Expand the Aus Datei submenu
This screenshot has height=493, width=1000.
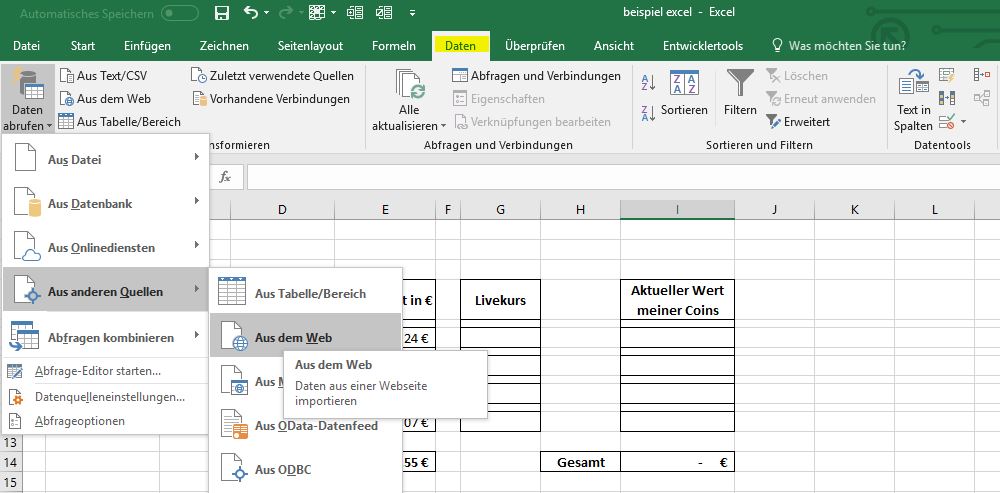click(105, 160)
